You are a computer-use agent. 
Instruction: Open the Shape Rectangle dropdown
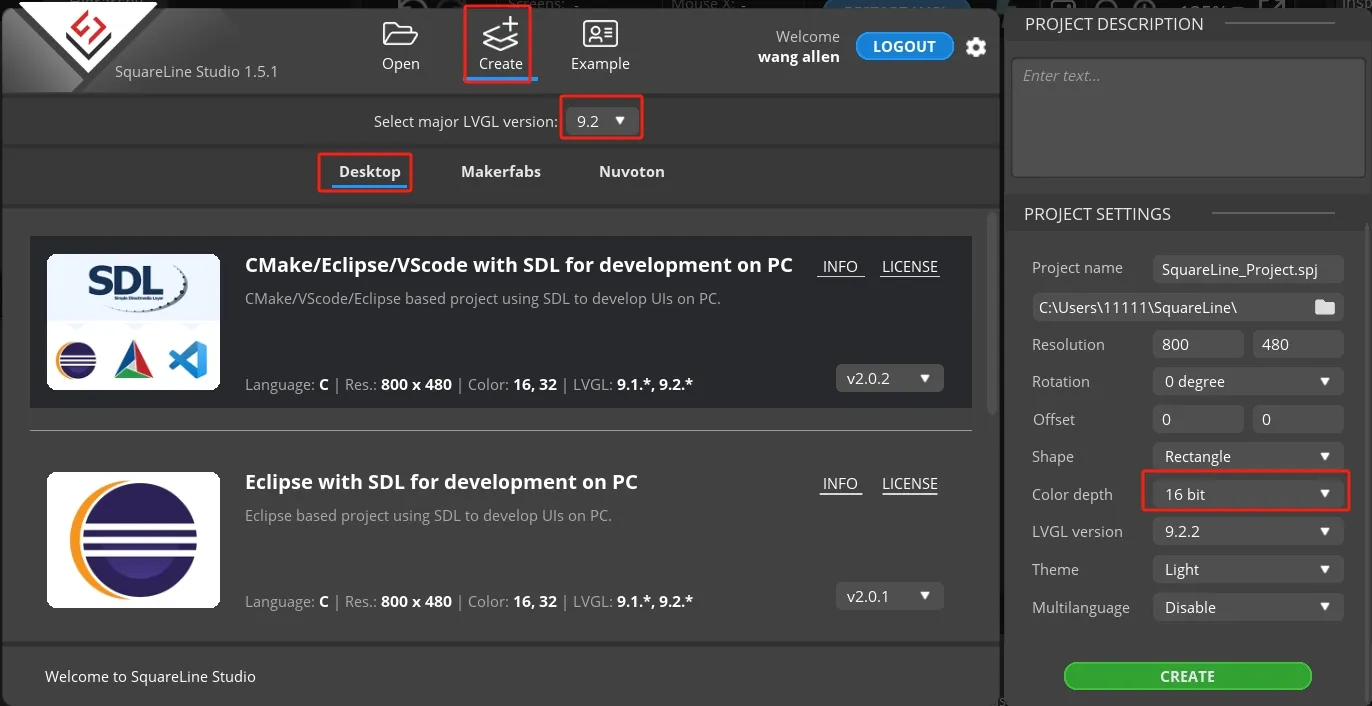pos(1247,457)
